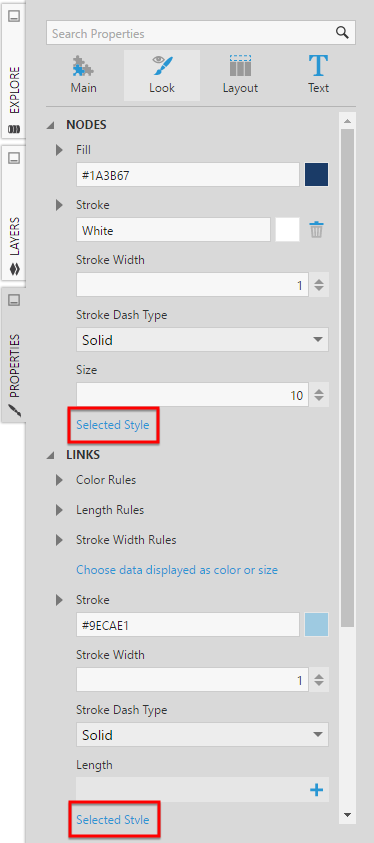Open links Stroke Dash Type dropdown

pos(202,734)
